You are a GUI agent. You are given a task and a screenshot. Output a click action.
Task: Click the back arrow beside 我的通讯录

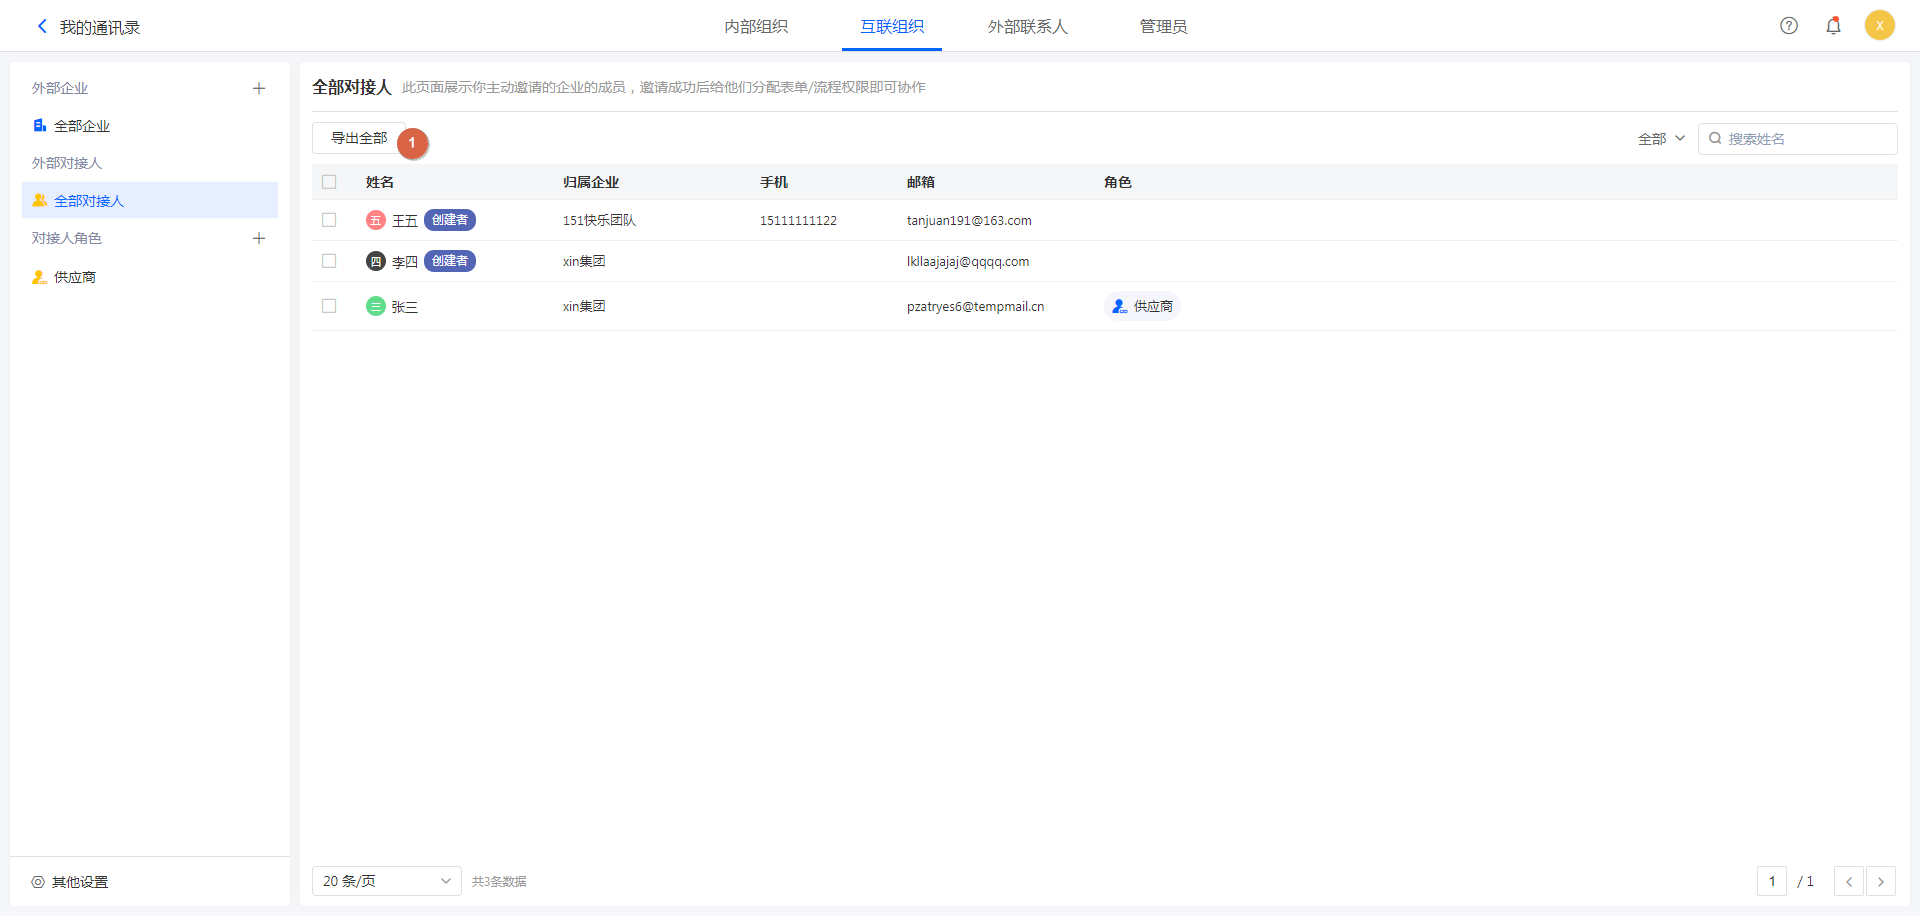coord(42,27)
